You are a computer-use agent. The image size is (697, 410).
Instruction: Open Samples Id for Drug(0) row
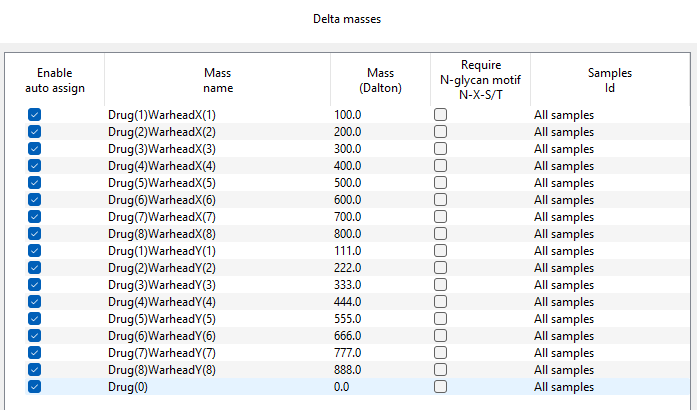click(564, 387)
